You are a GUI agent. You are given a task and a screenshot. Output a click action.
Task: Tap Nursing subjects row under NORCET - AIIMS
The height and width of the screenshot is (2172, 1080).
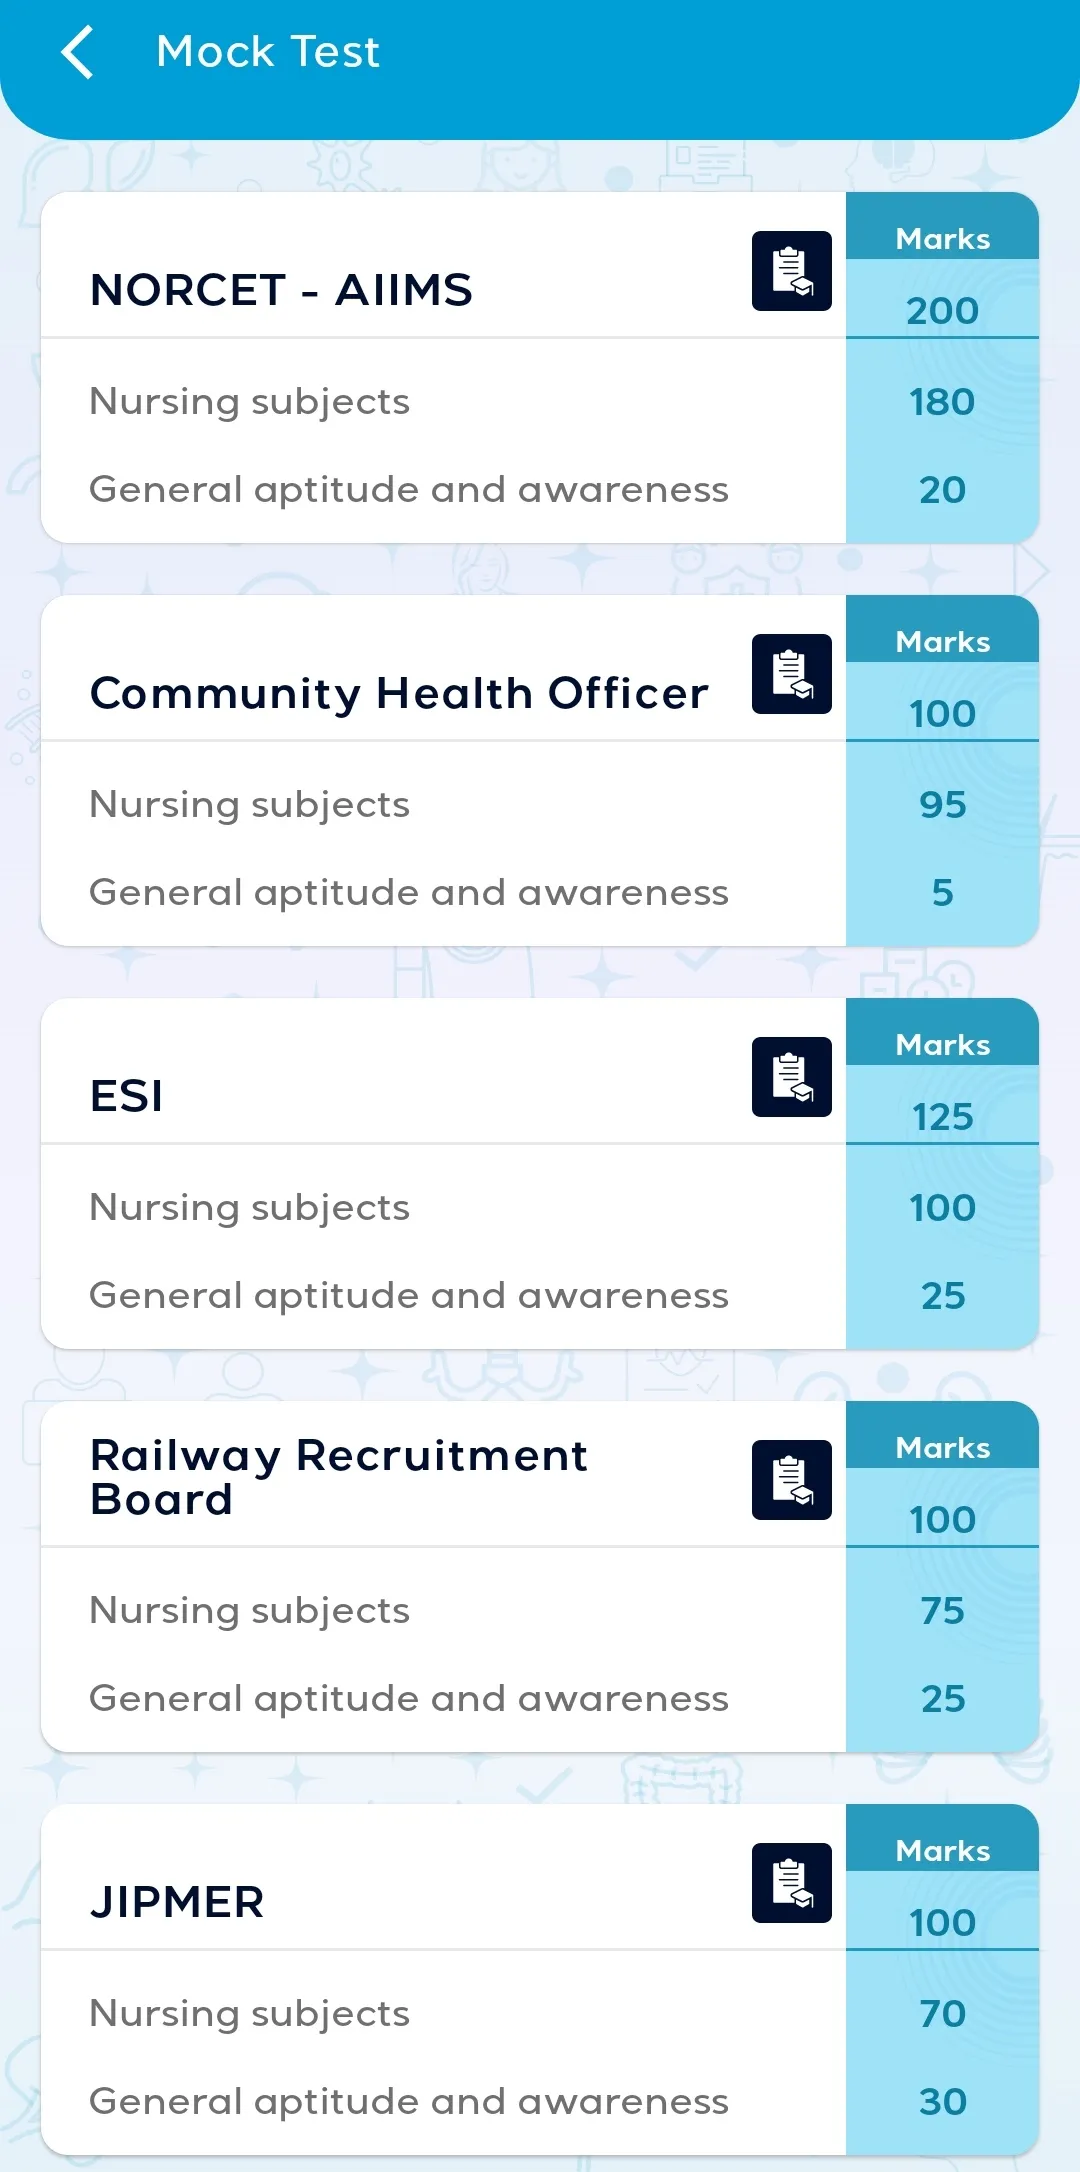(443, 401)
